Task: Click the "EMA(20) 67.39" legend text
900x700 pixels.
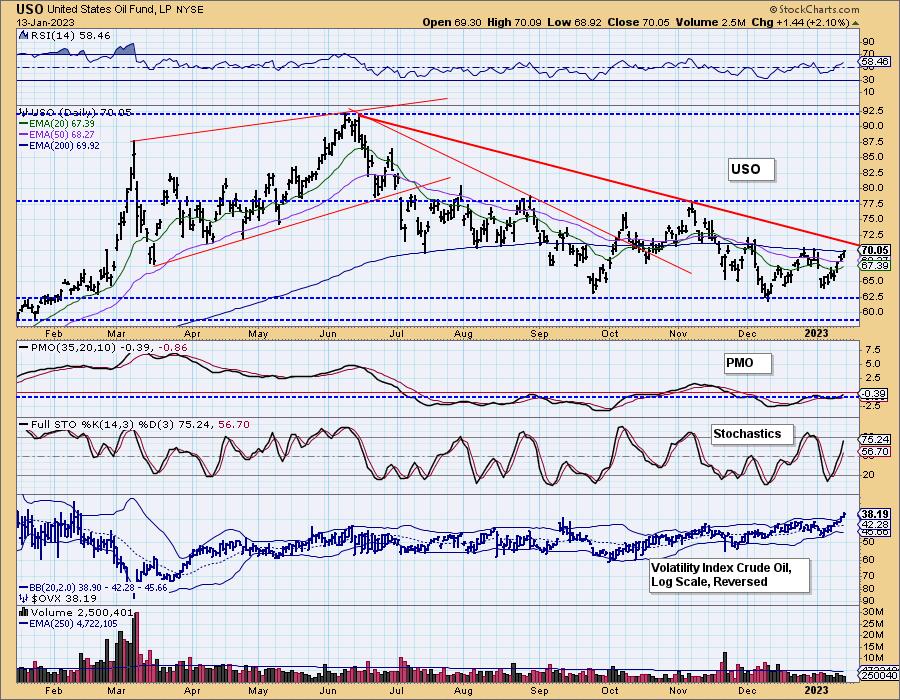Action: 64,124
